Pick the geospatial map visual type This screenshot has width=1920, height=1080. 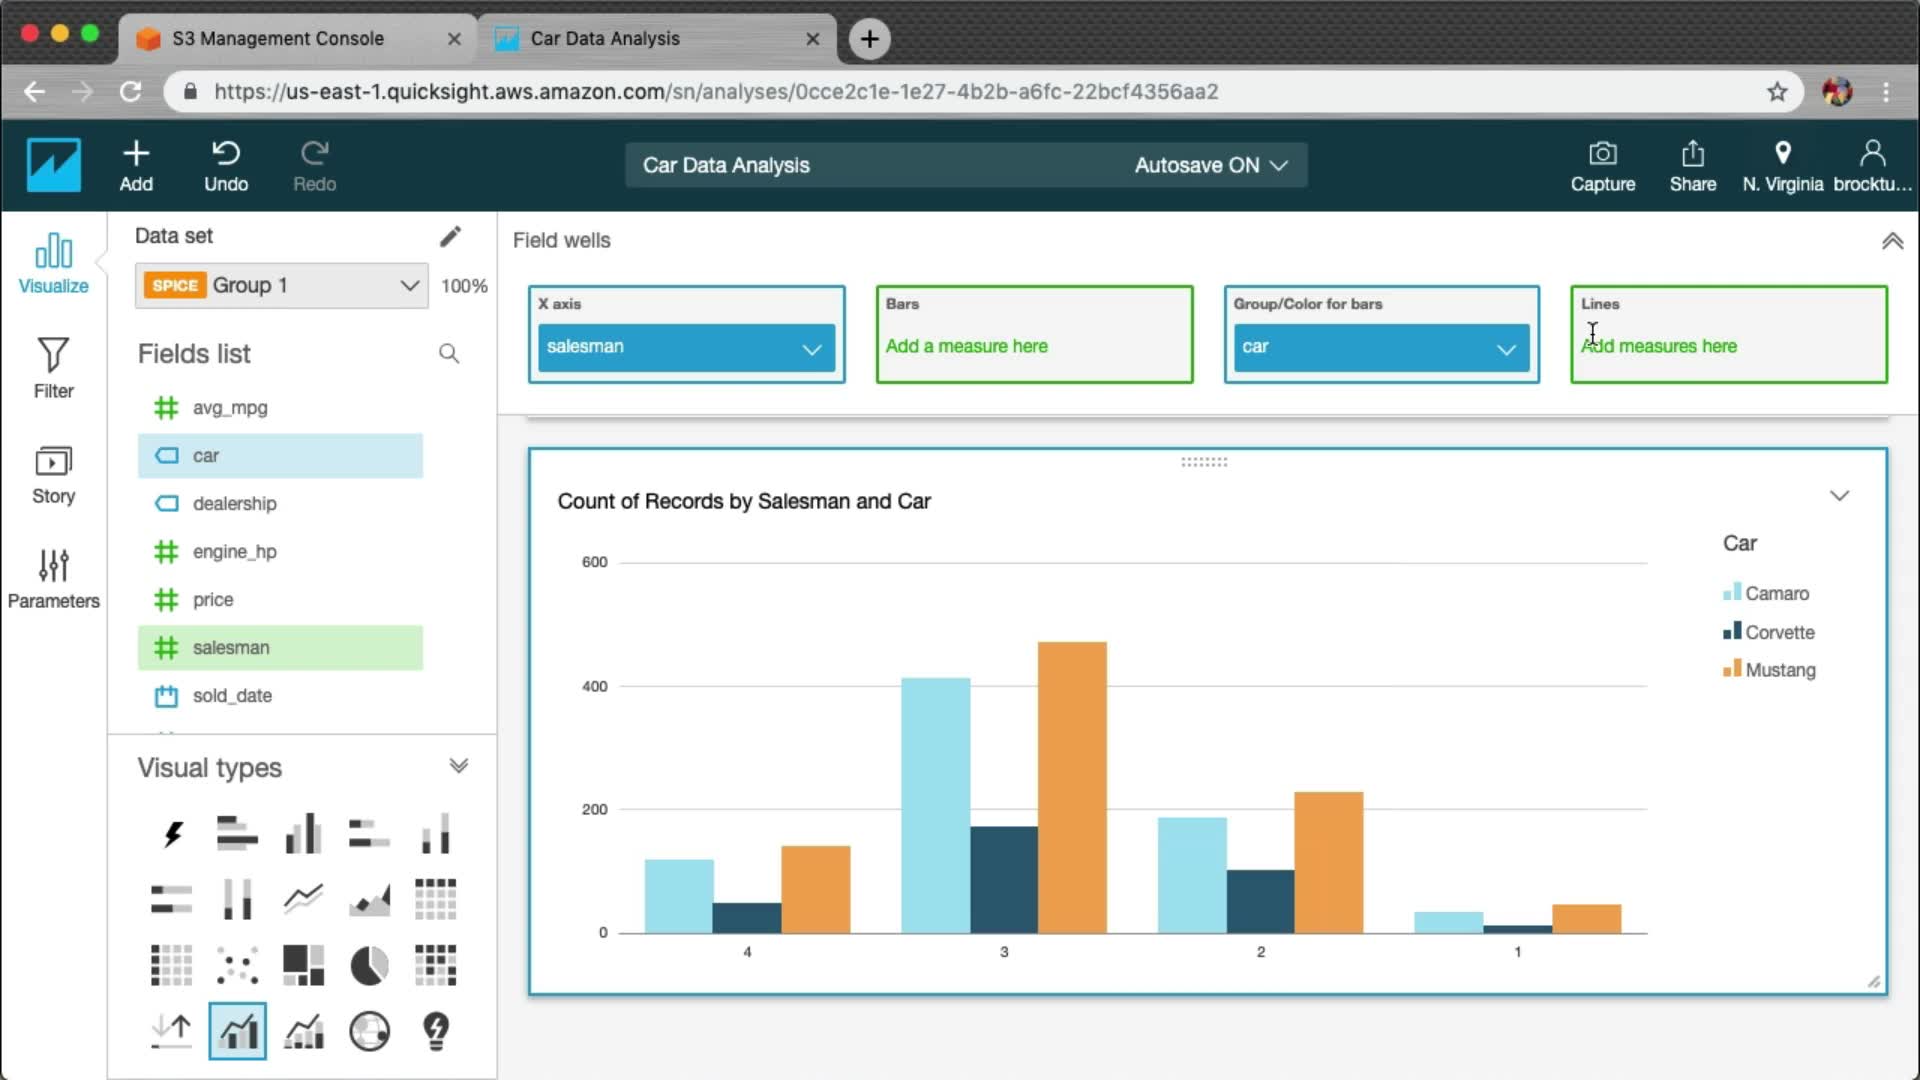(369, 1031)
